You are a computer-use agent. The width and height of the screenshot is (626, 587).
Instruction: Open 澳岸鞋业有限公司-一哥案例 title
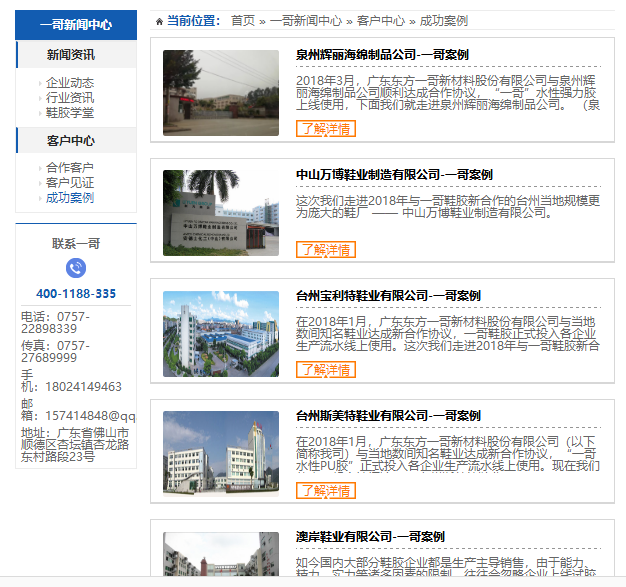click(x=370, y=537)
